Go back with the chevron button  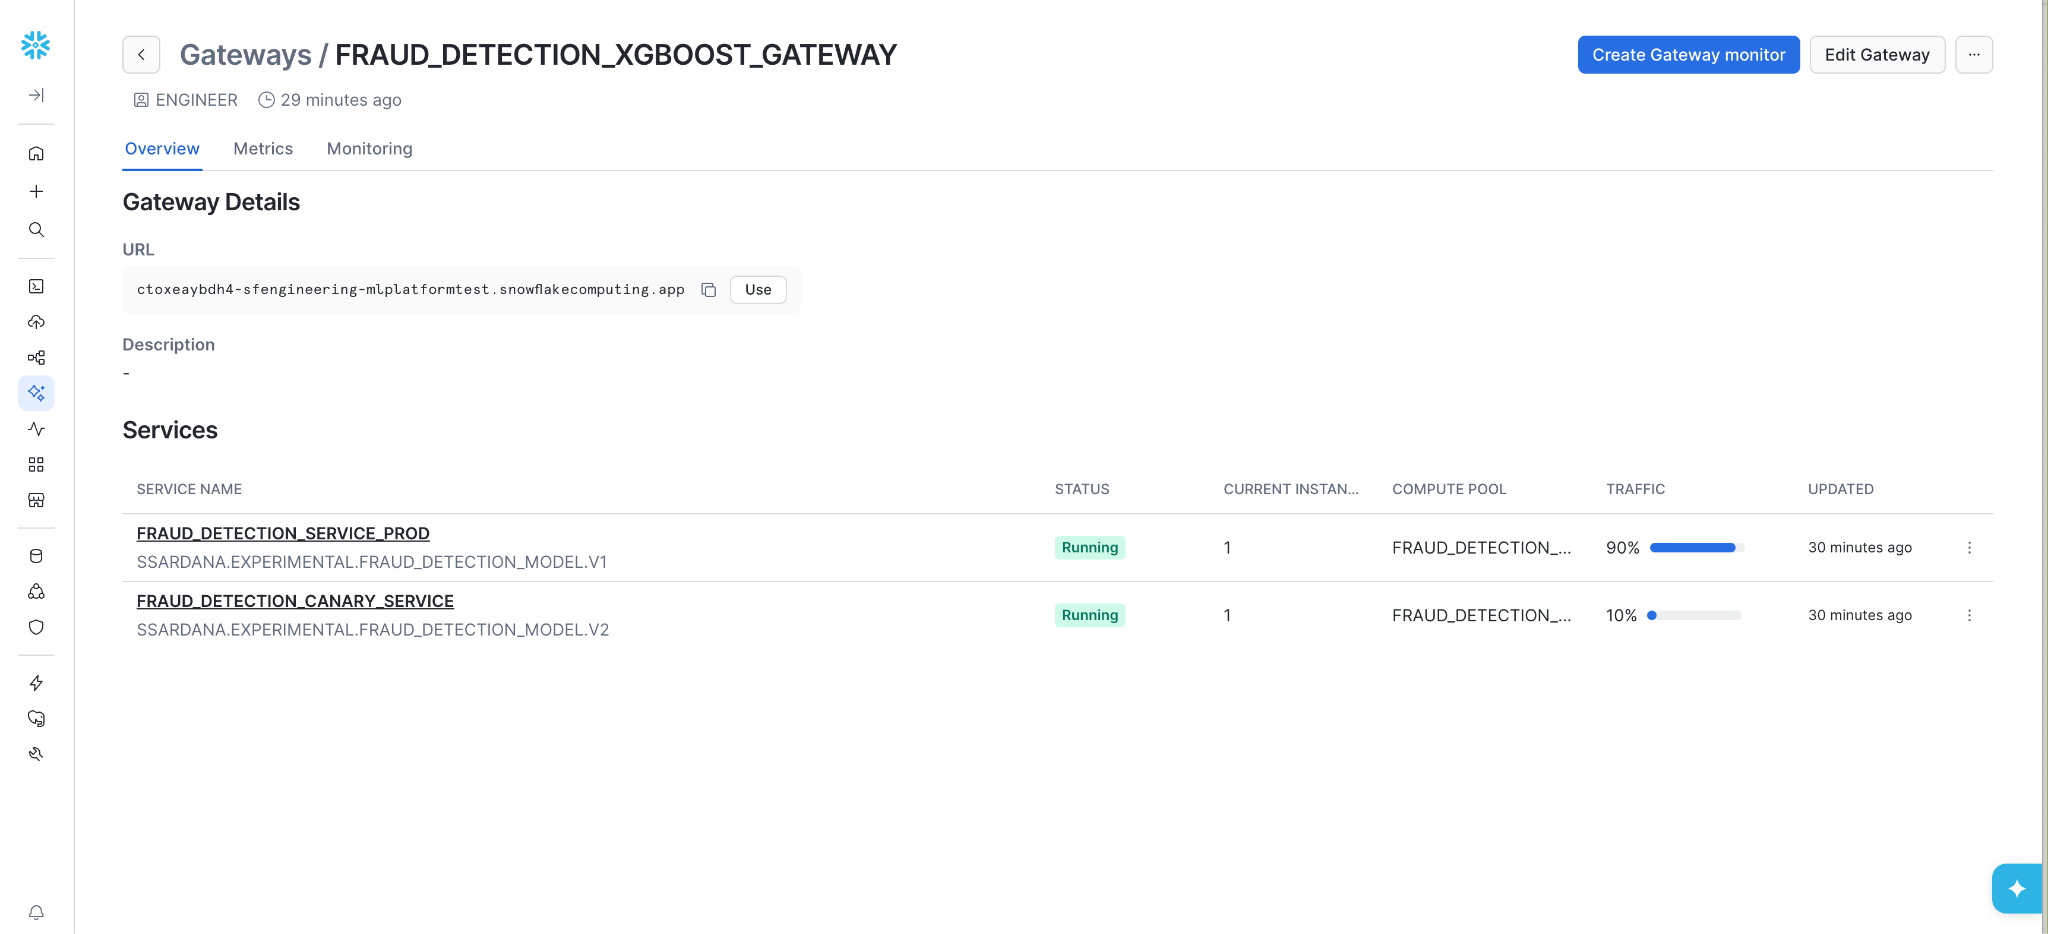click(141, 55)
